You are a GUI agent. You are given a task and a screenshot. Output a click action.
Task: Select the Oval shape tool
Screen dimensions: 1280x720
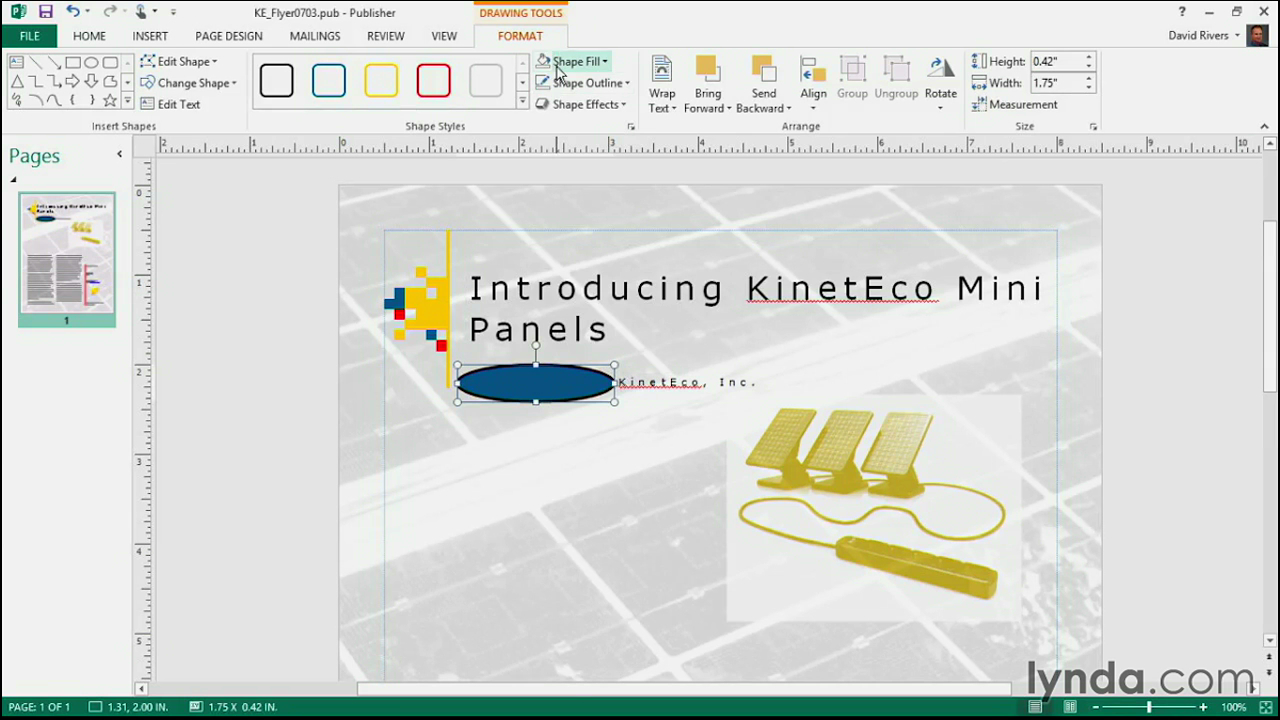[x=91, y=62]
